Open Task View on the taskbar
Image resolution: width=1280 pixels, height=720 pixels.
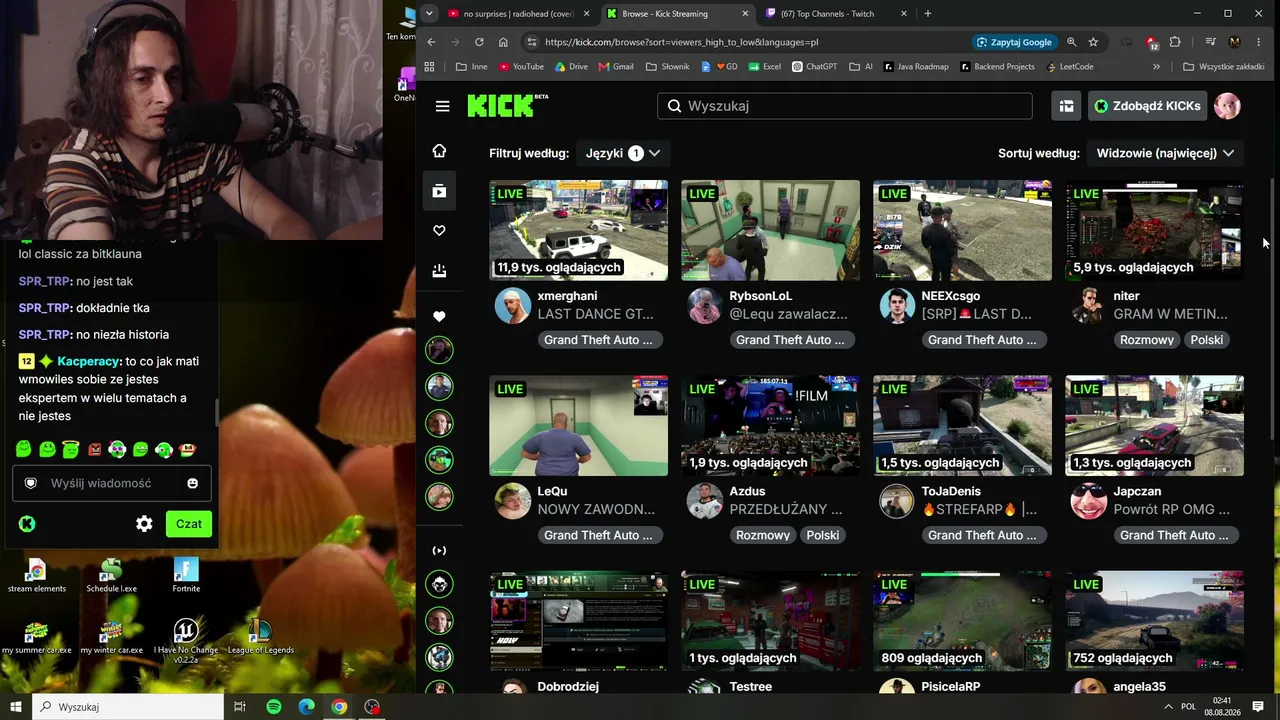240,707
